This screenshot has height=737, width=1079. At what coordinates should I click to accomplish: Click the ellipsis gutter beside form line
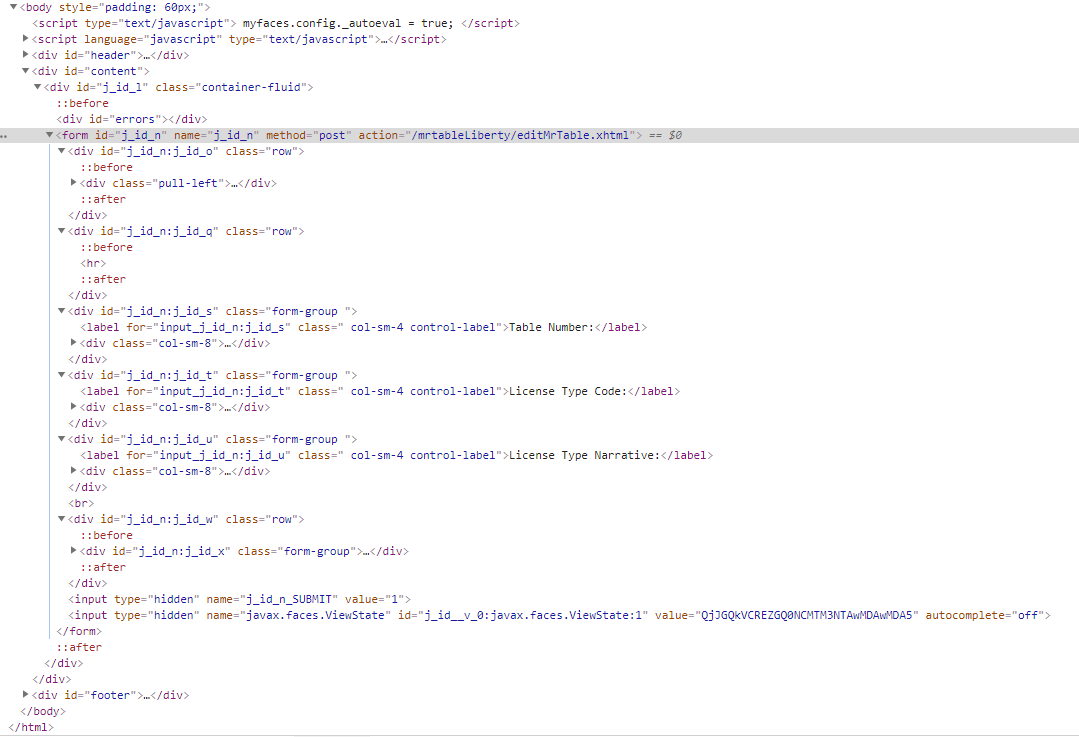pos(4,136)
